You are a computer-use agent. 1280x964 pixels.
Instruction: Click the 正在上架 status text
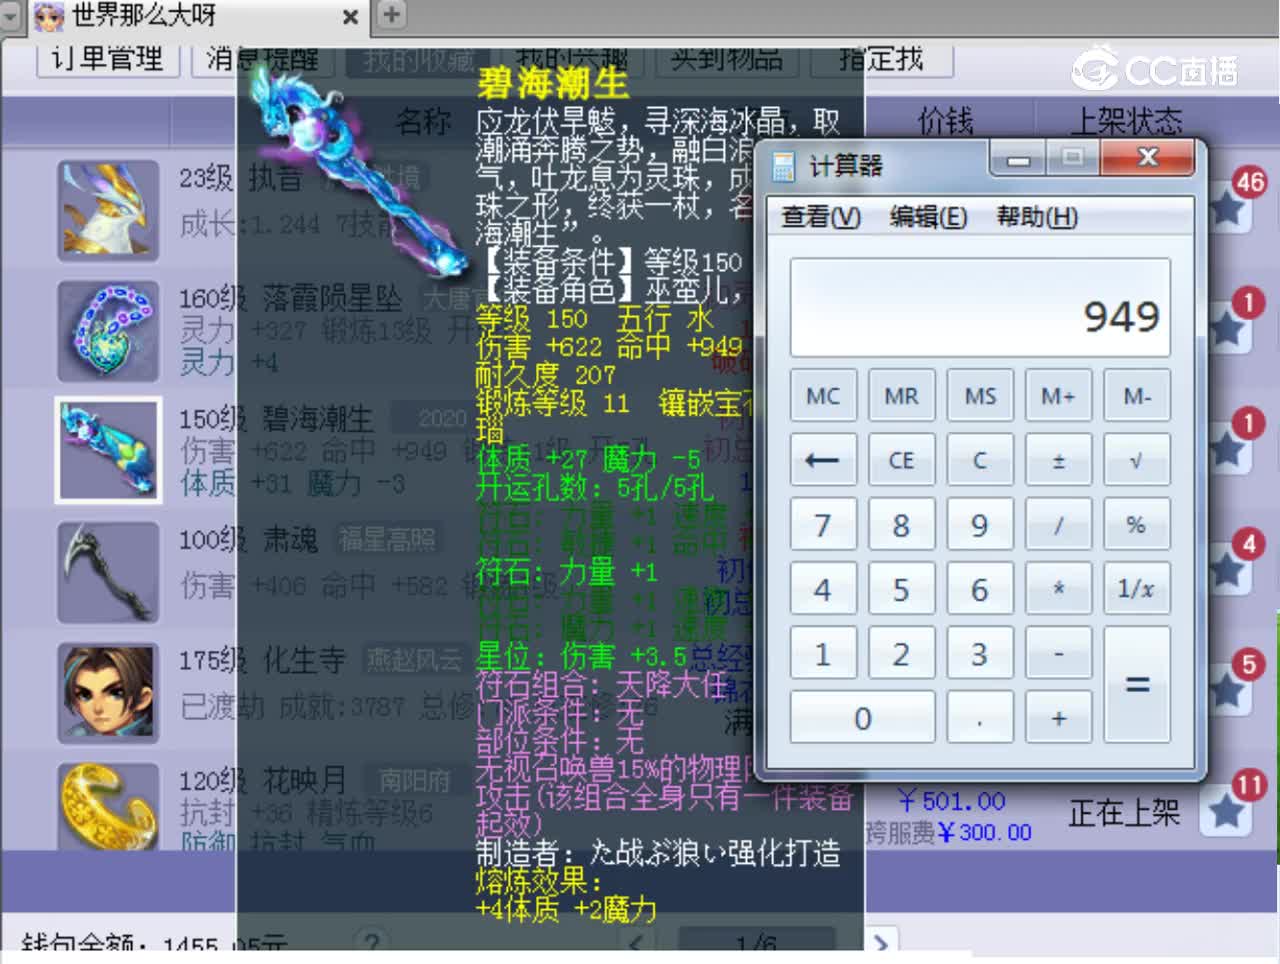pyautogui.click(x=1124, y=813)
